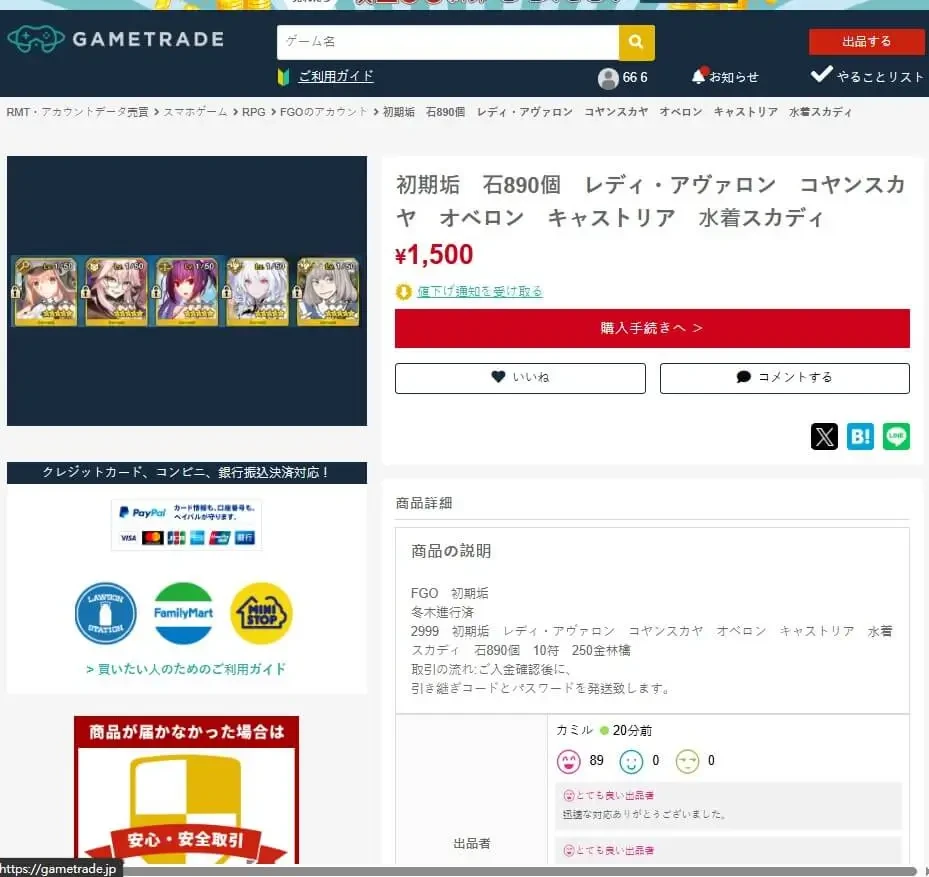929x877 pixels.
Task: Open the やることリスト checkmark
Action: 821,74
